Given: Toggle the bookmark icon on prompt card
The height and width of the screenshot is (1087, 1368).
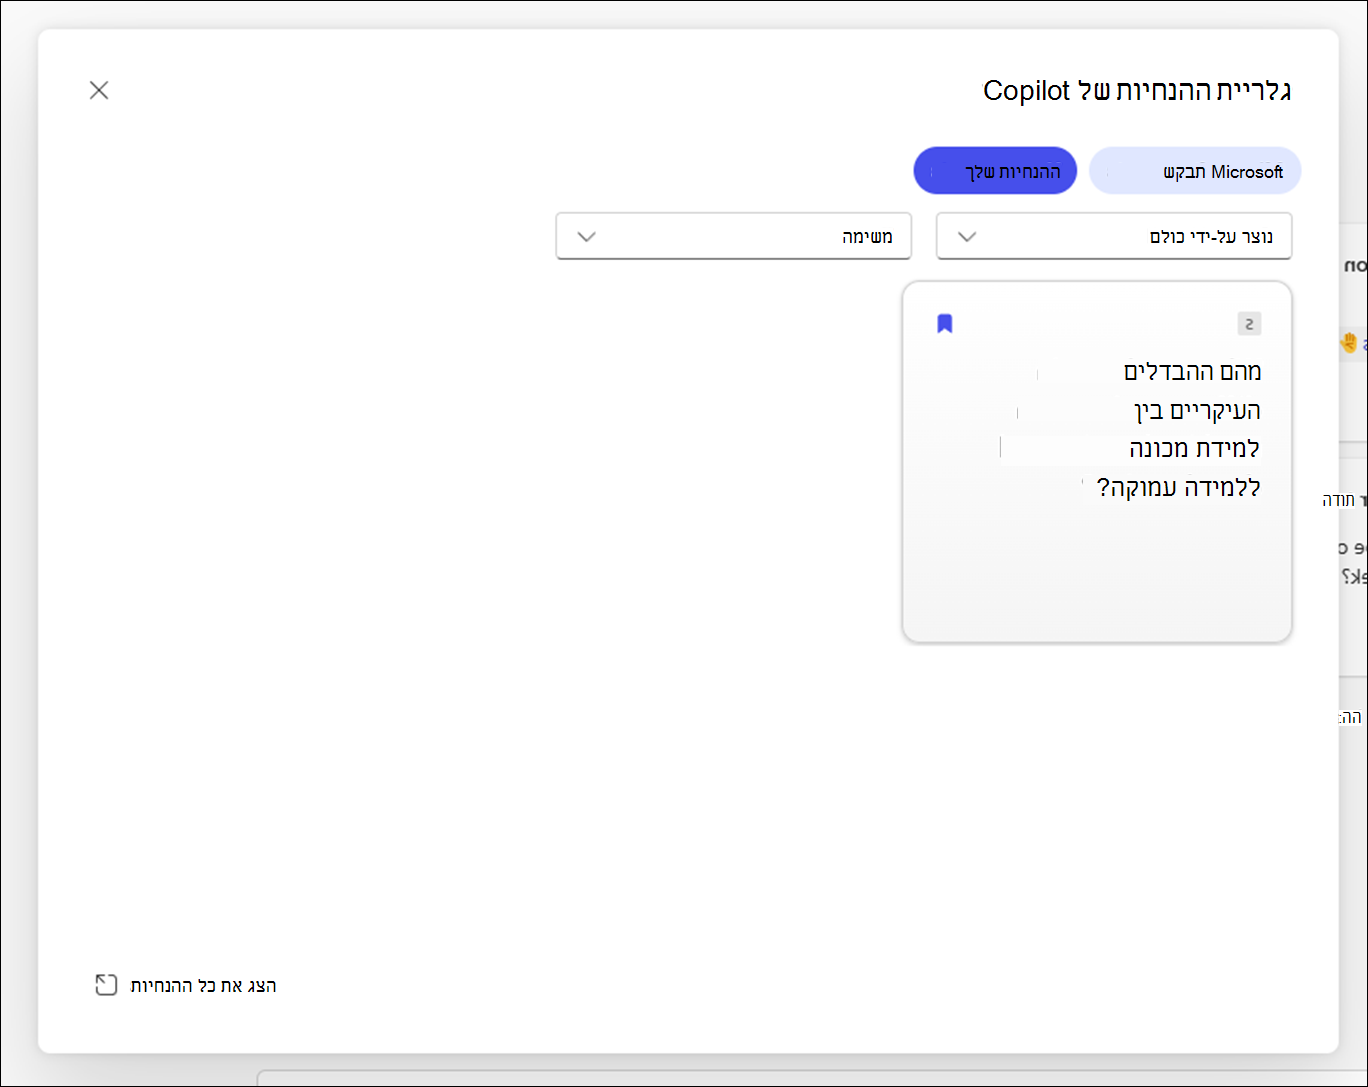Looking at the screenshot, I should (x=945, y=323).
